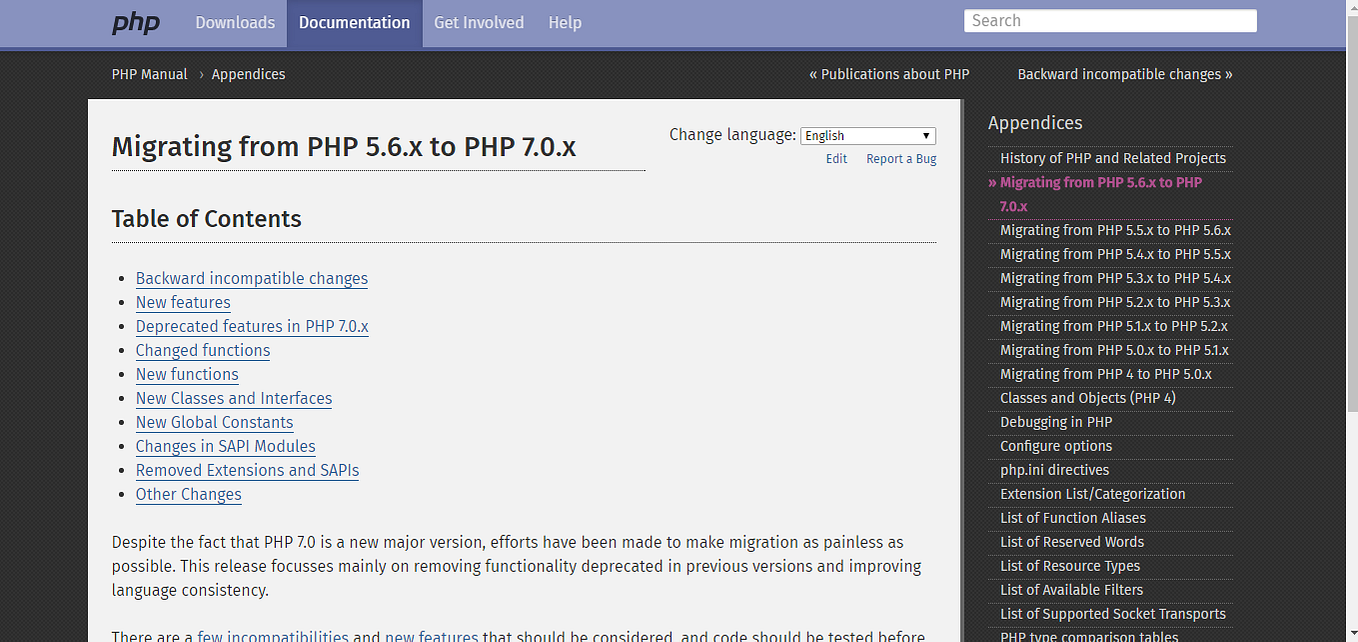This screenshot has width=1358, height=642.
Task: Click the php logo to go home
Action: [136, 22]
